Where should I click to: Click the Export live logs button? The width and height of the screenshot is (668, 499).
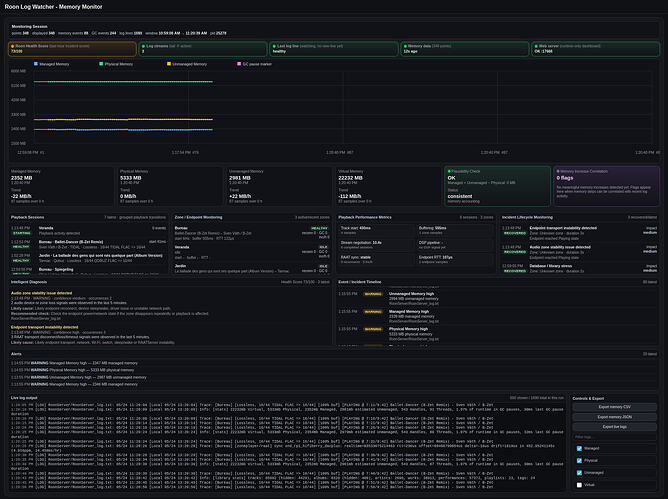tap(614, 427)
